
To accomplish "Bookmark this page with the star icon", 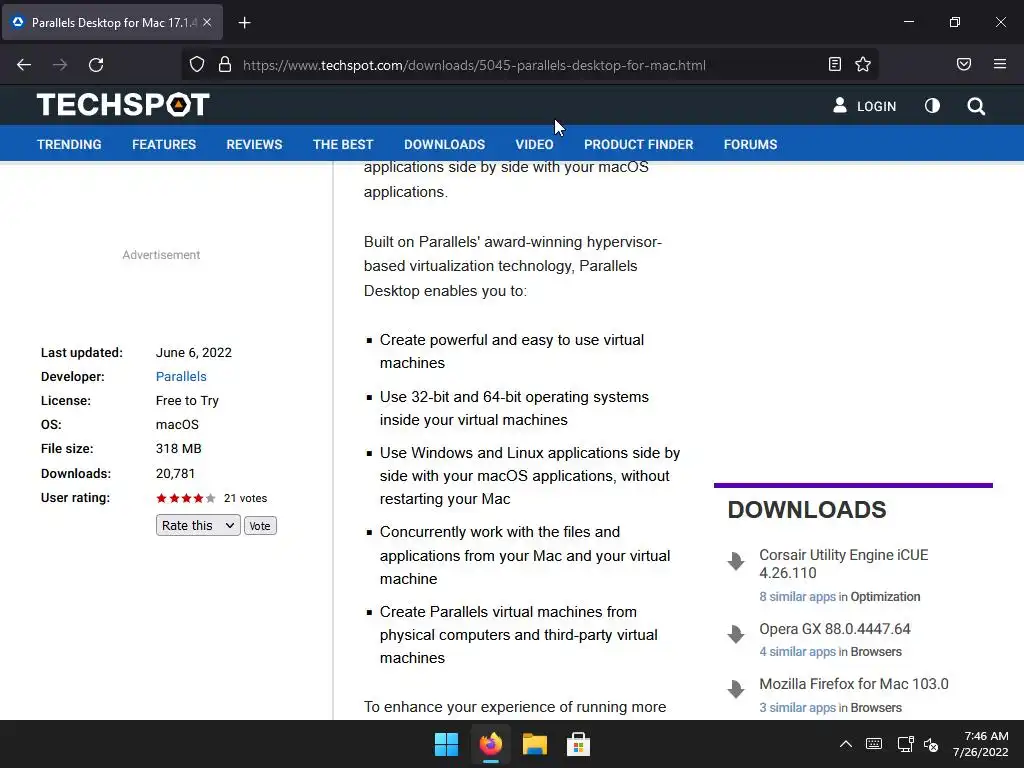I will (863, 64).
